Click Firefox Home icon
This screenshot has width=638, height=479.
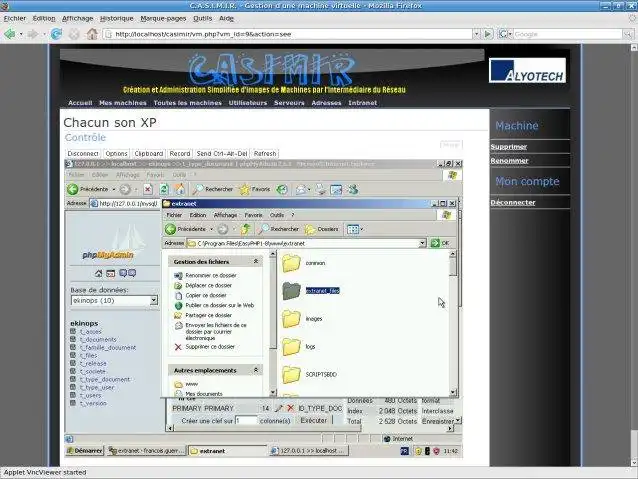(92, 34)
